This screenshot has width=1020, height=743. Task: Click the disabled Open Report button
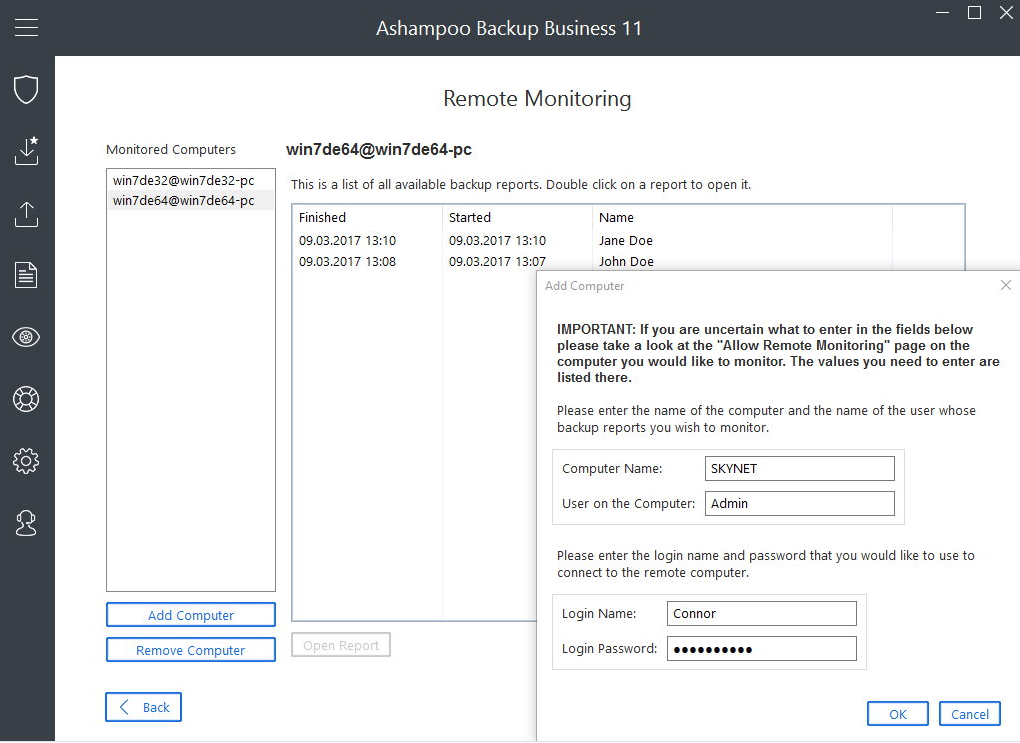341,645
